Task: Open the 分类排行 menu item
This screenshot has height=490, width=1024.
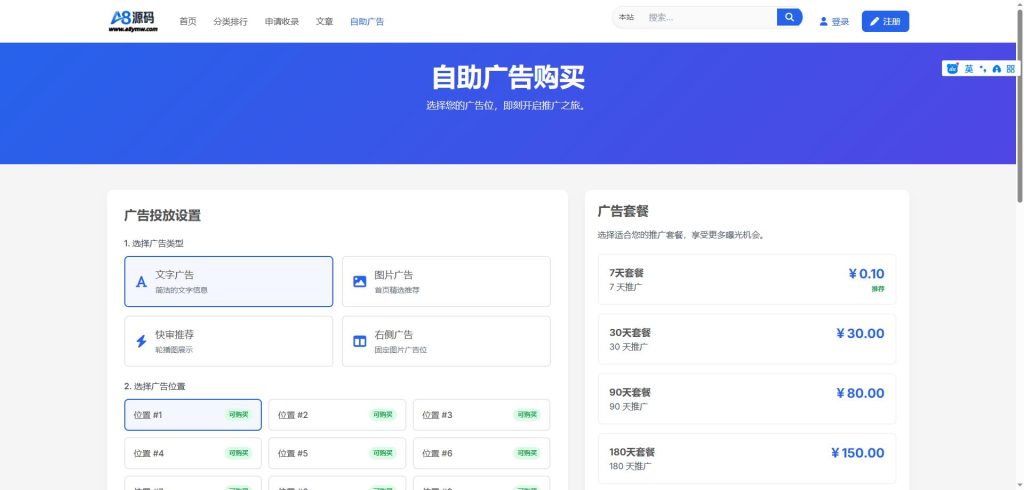Action: [x=231, y=22]
